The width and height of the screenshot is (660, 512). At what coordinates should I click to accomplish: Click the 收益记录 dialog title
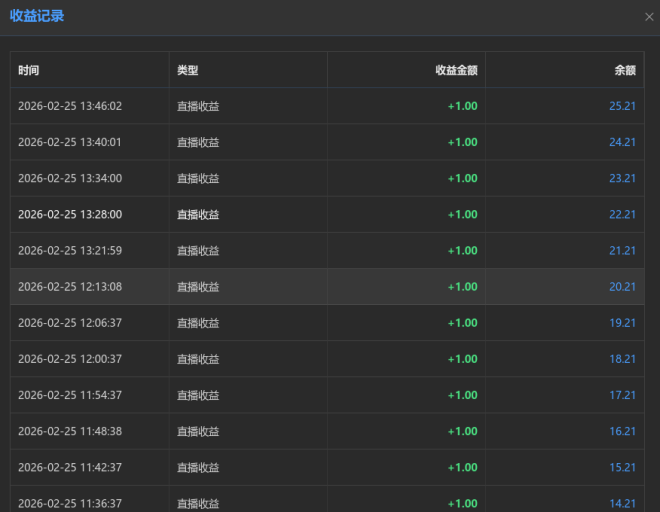[x=37, y=16]
